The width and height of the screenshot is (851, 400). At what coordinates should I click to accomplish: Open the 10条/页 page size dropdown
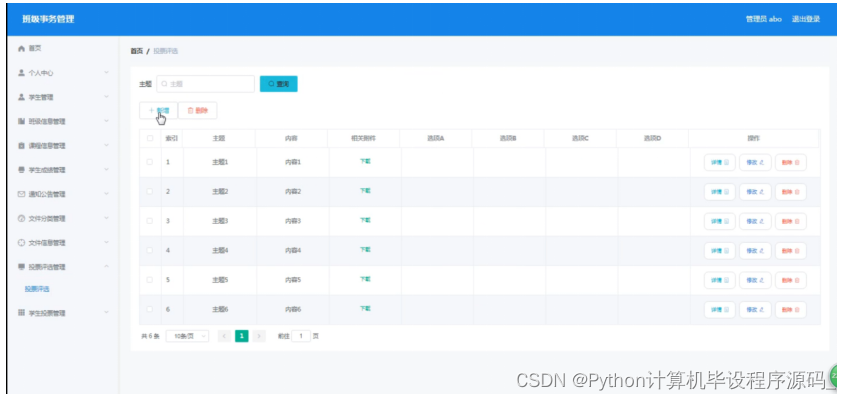point(187,336)
